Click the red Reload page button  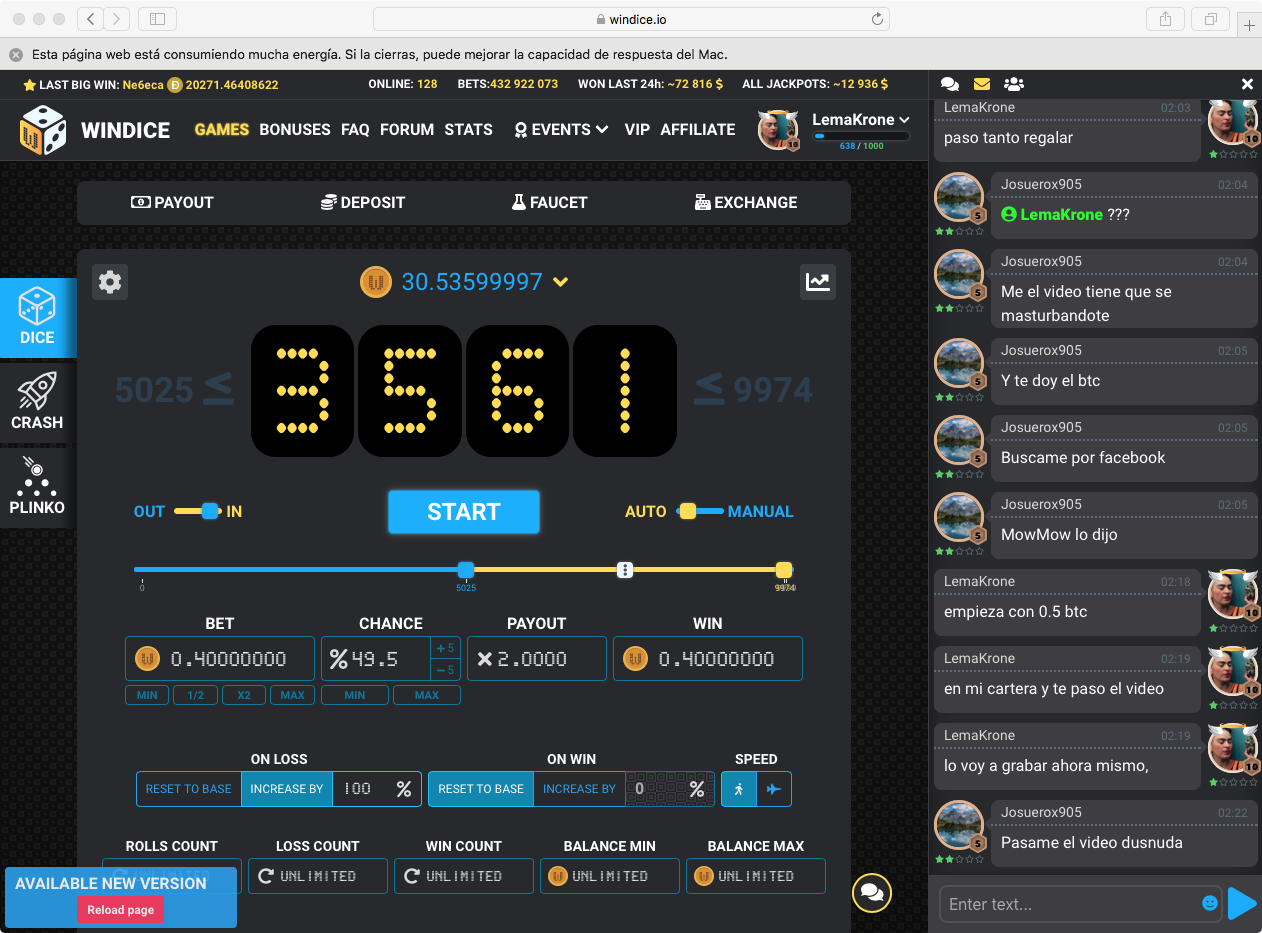(x=120, y=910)
